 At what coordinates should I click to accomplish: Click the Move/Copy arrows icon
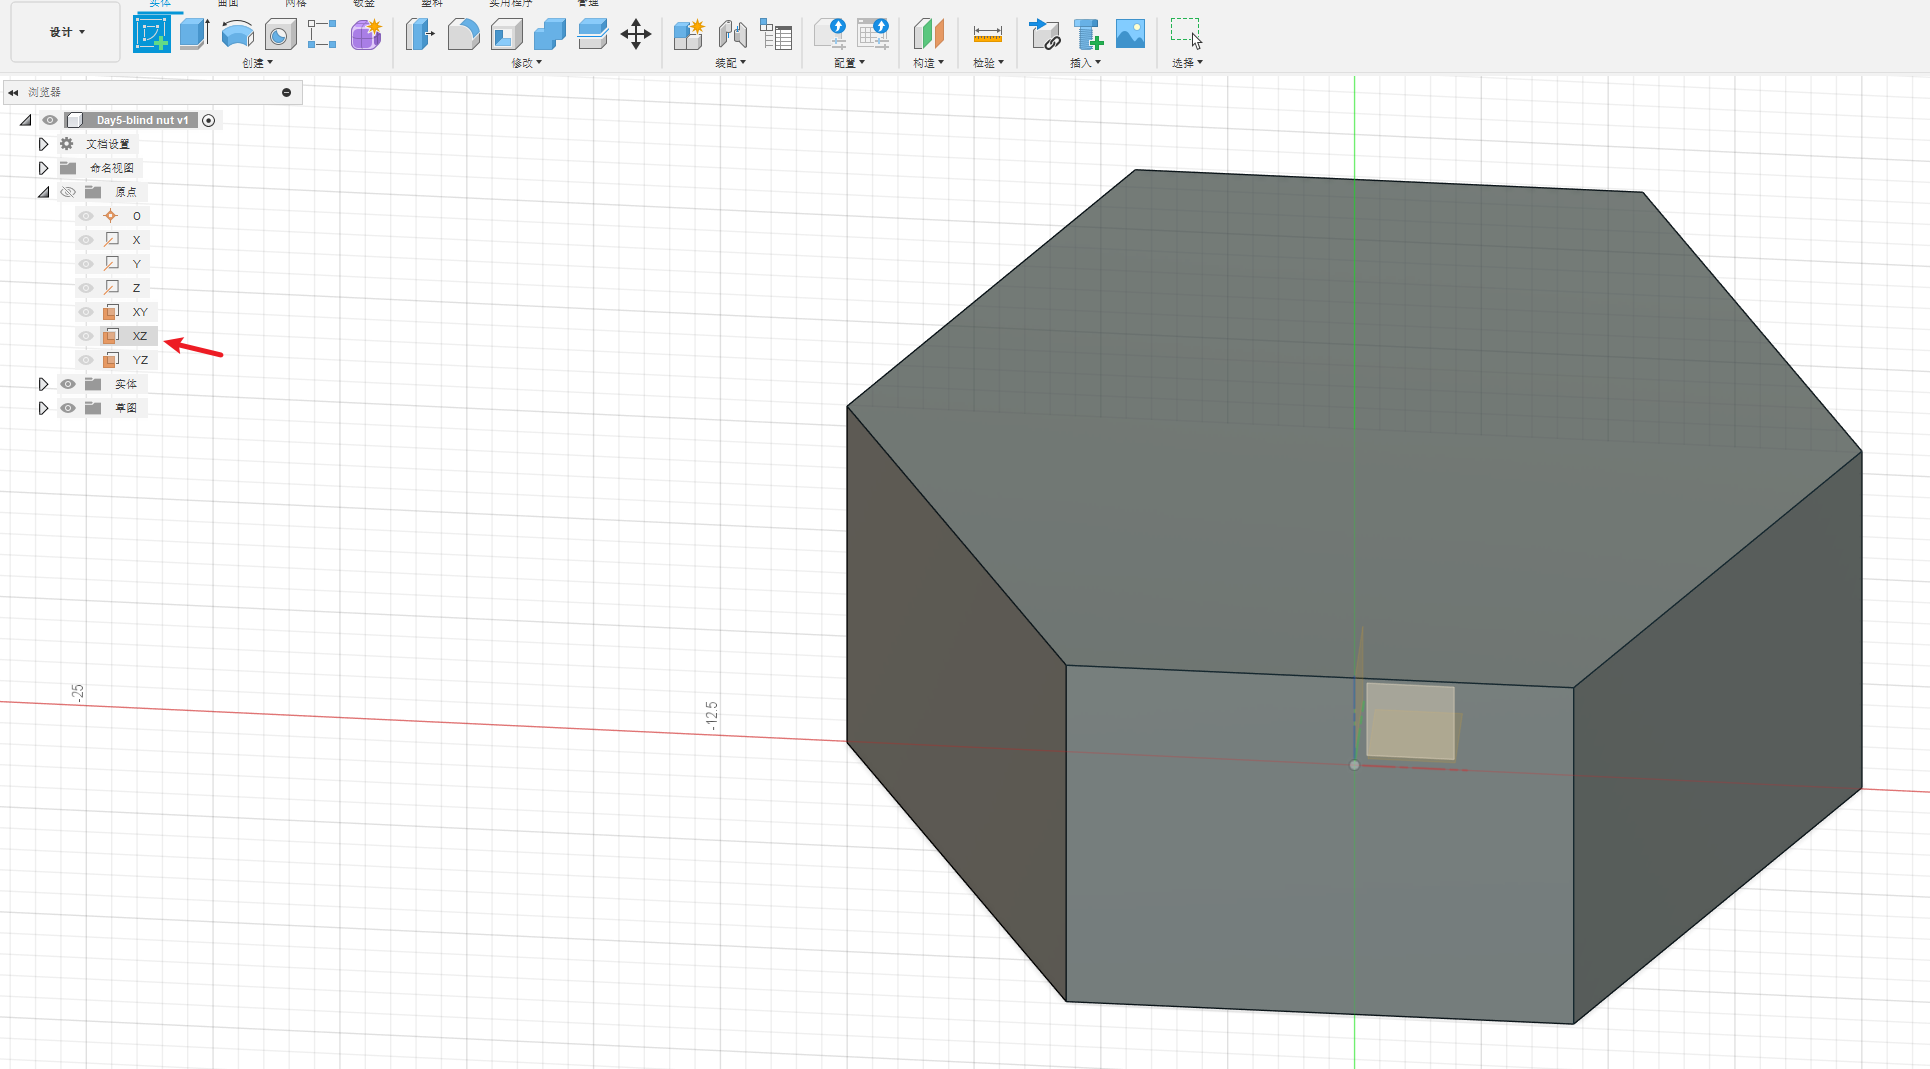point(636,34)
